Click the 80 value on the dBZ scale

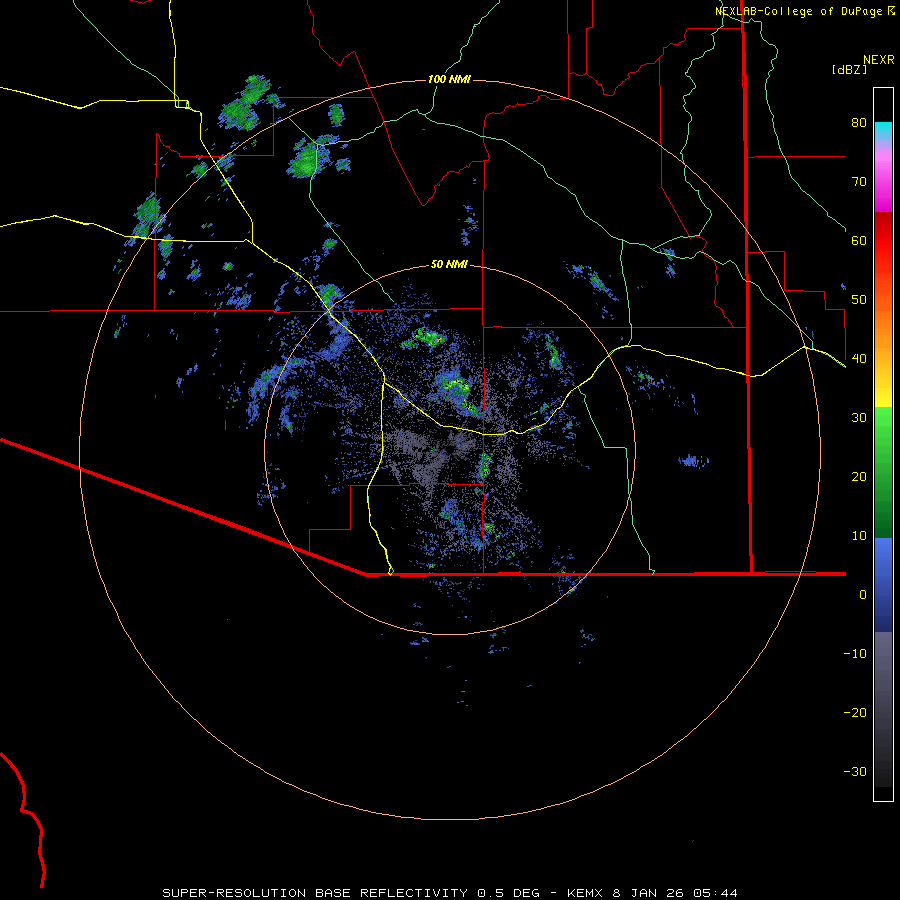(859, 123)
